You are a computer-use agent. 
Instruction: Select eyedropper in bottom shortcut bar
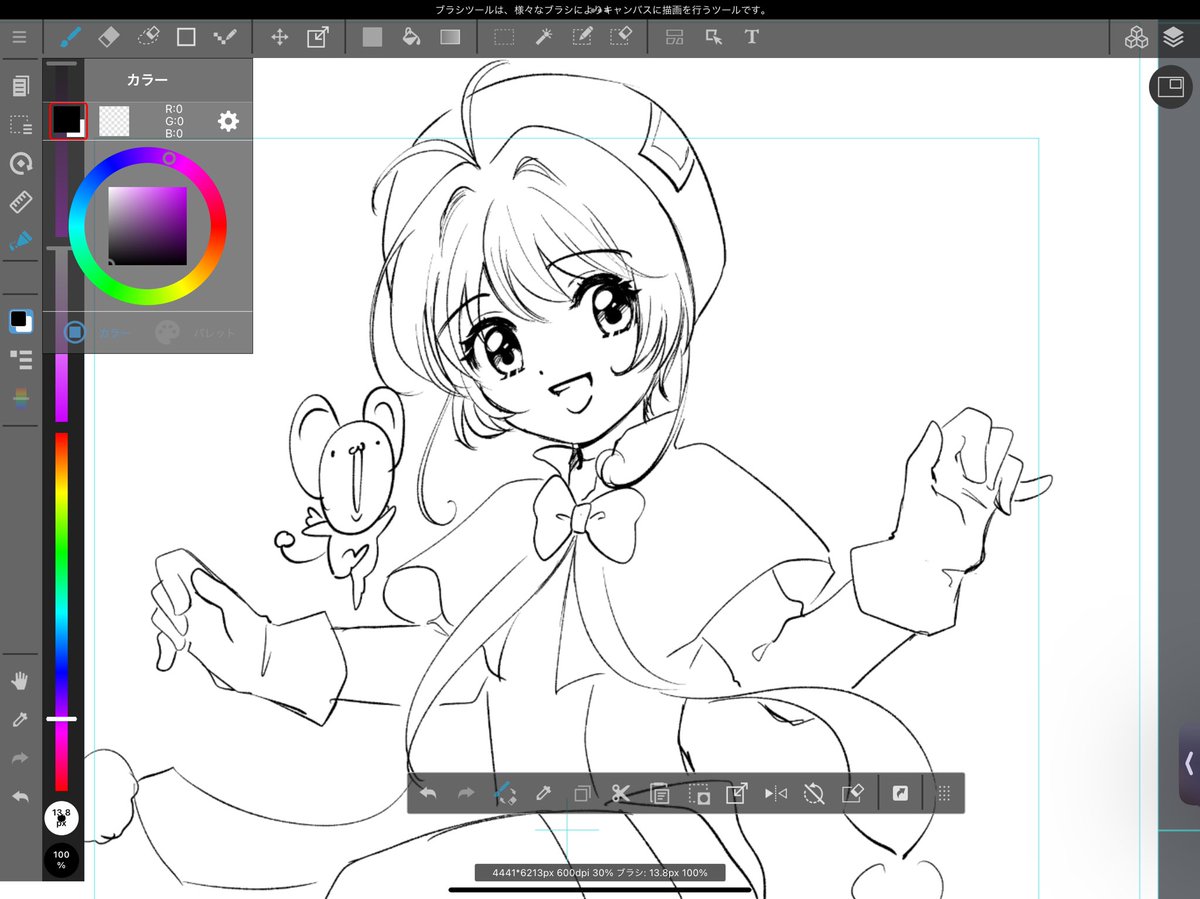(x=543, y=794)
